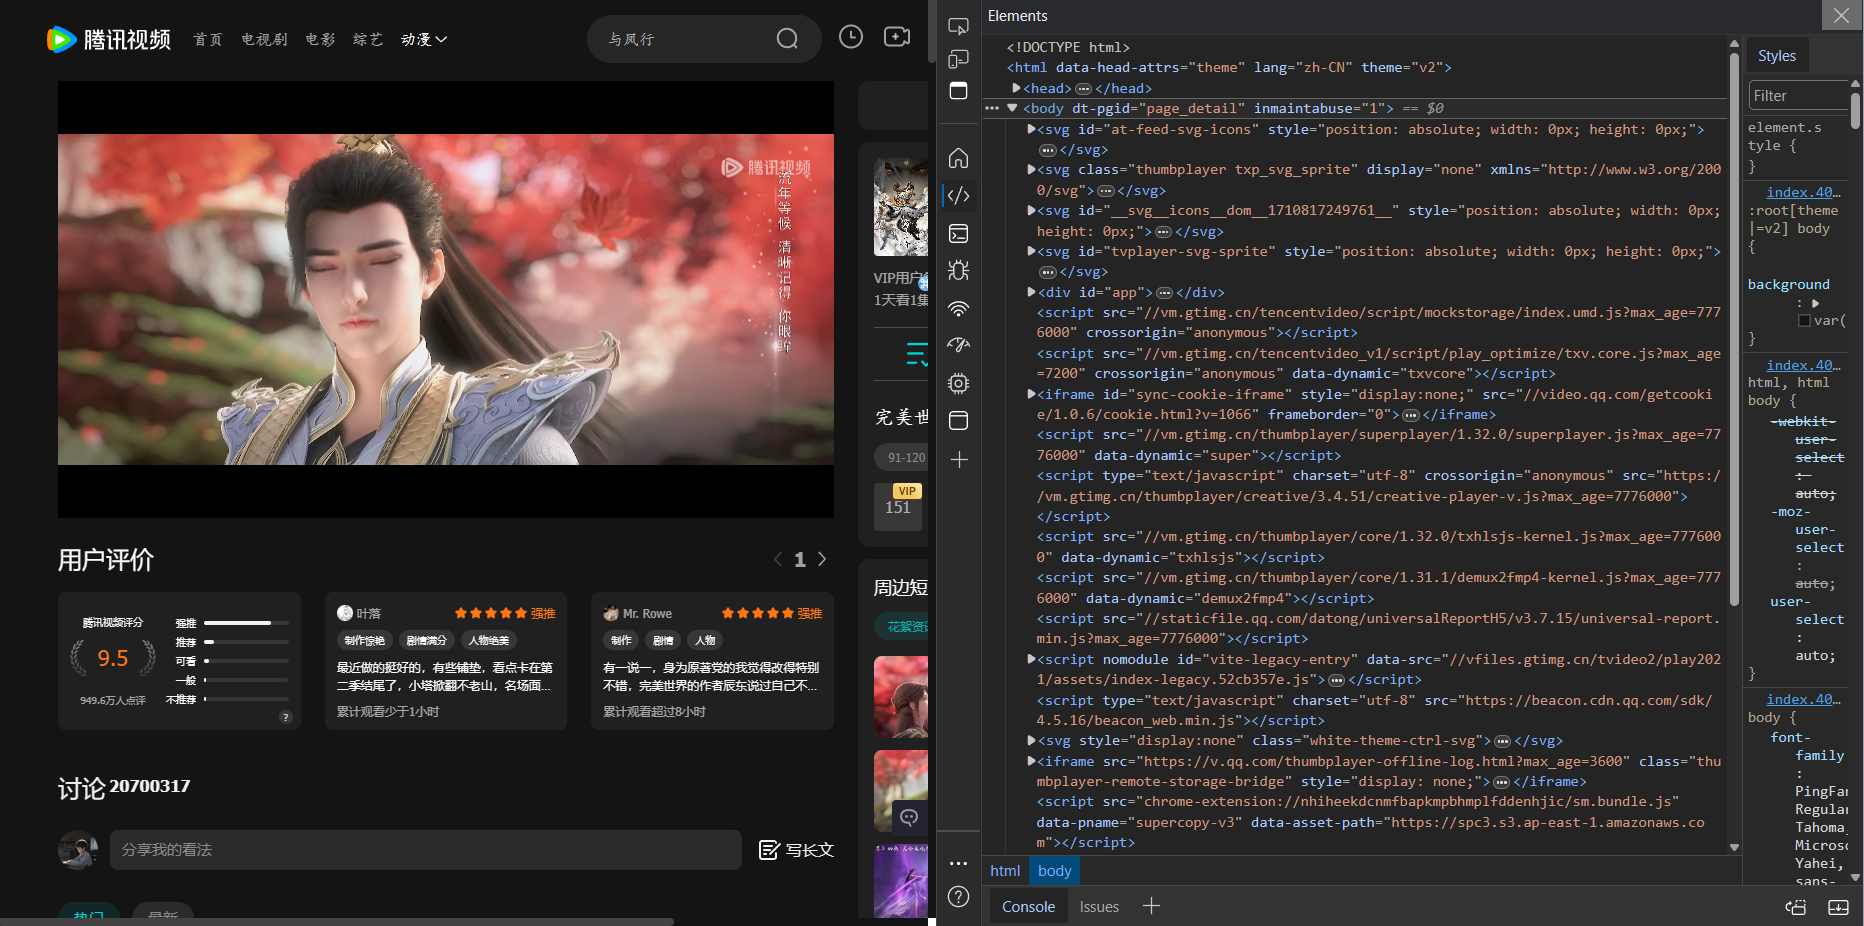Click the Tencent Video logo
This screenshot has width=1864, height=926.
point(109,39)
